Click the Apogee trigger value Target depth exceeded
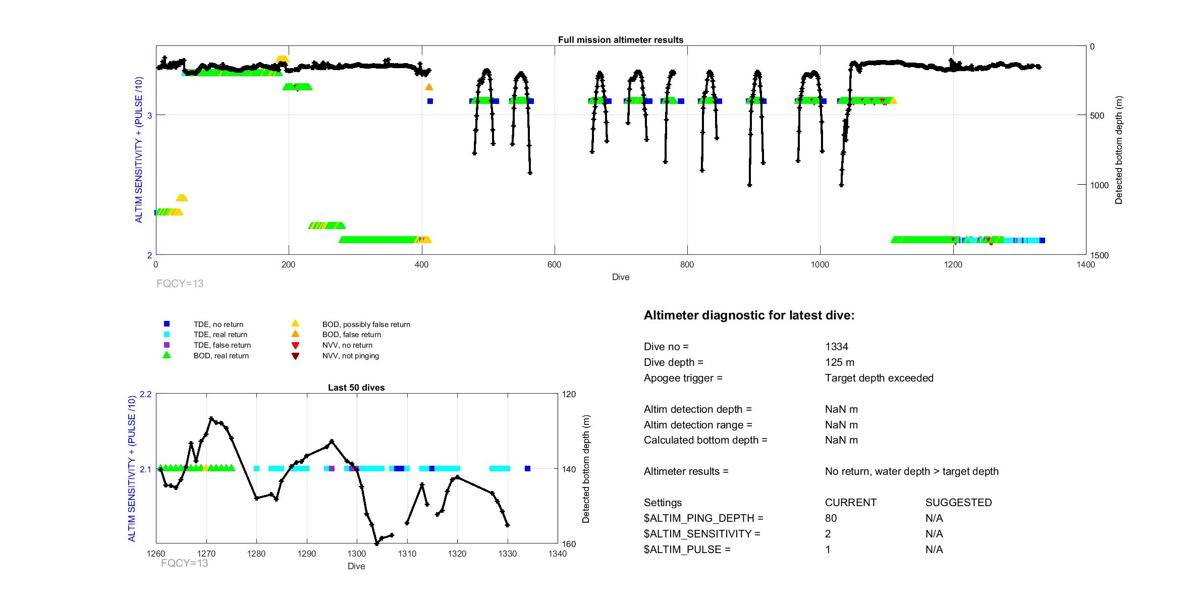This screenshot has height=611, width=1200. (873, 378)
